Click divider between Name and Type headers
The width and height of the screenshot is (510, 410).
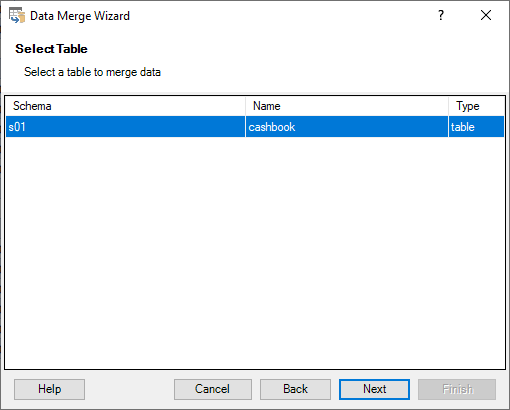tap(448, 106)
